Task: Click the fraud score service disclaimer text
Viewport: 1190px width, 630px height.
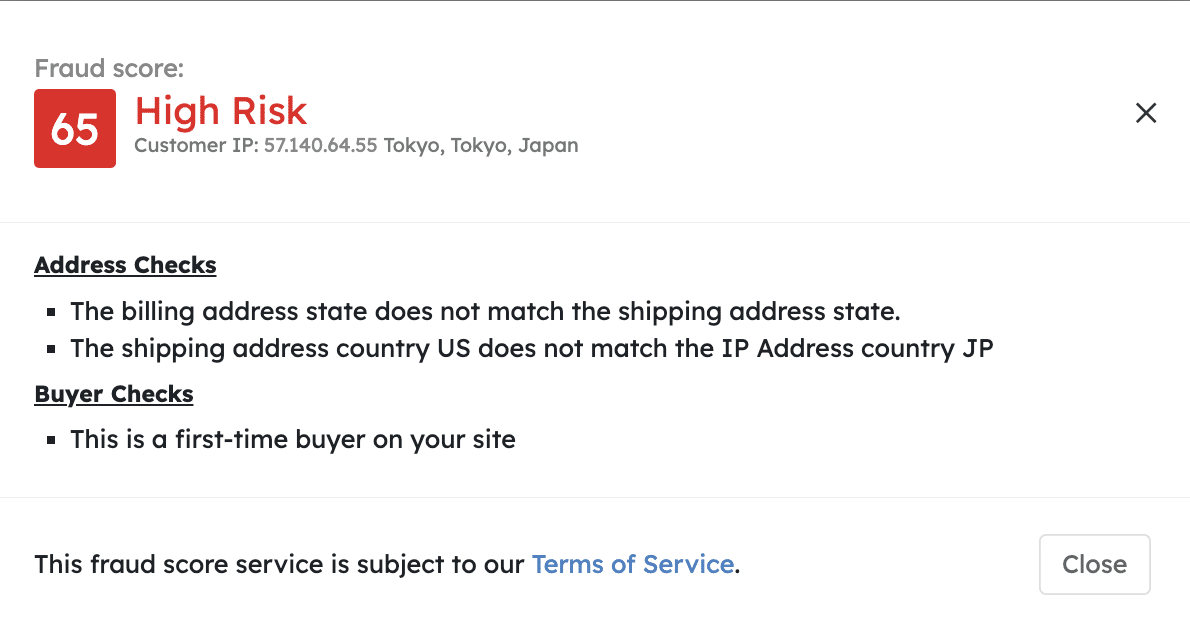Action: (280, 565)
